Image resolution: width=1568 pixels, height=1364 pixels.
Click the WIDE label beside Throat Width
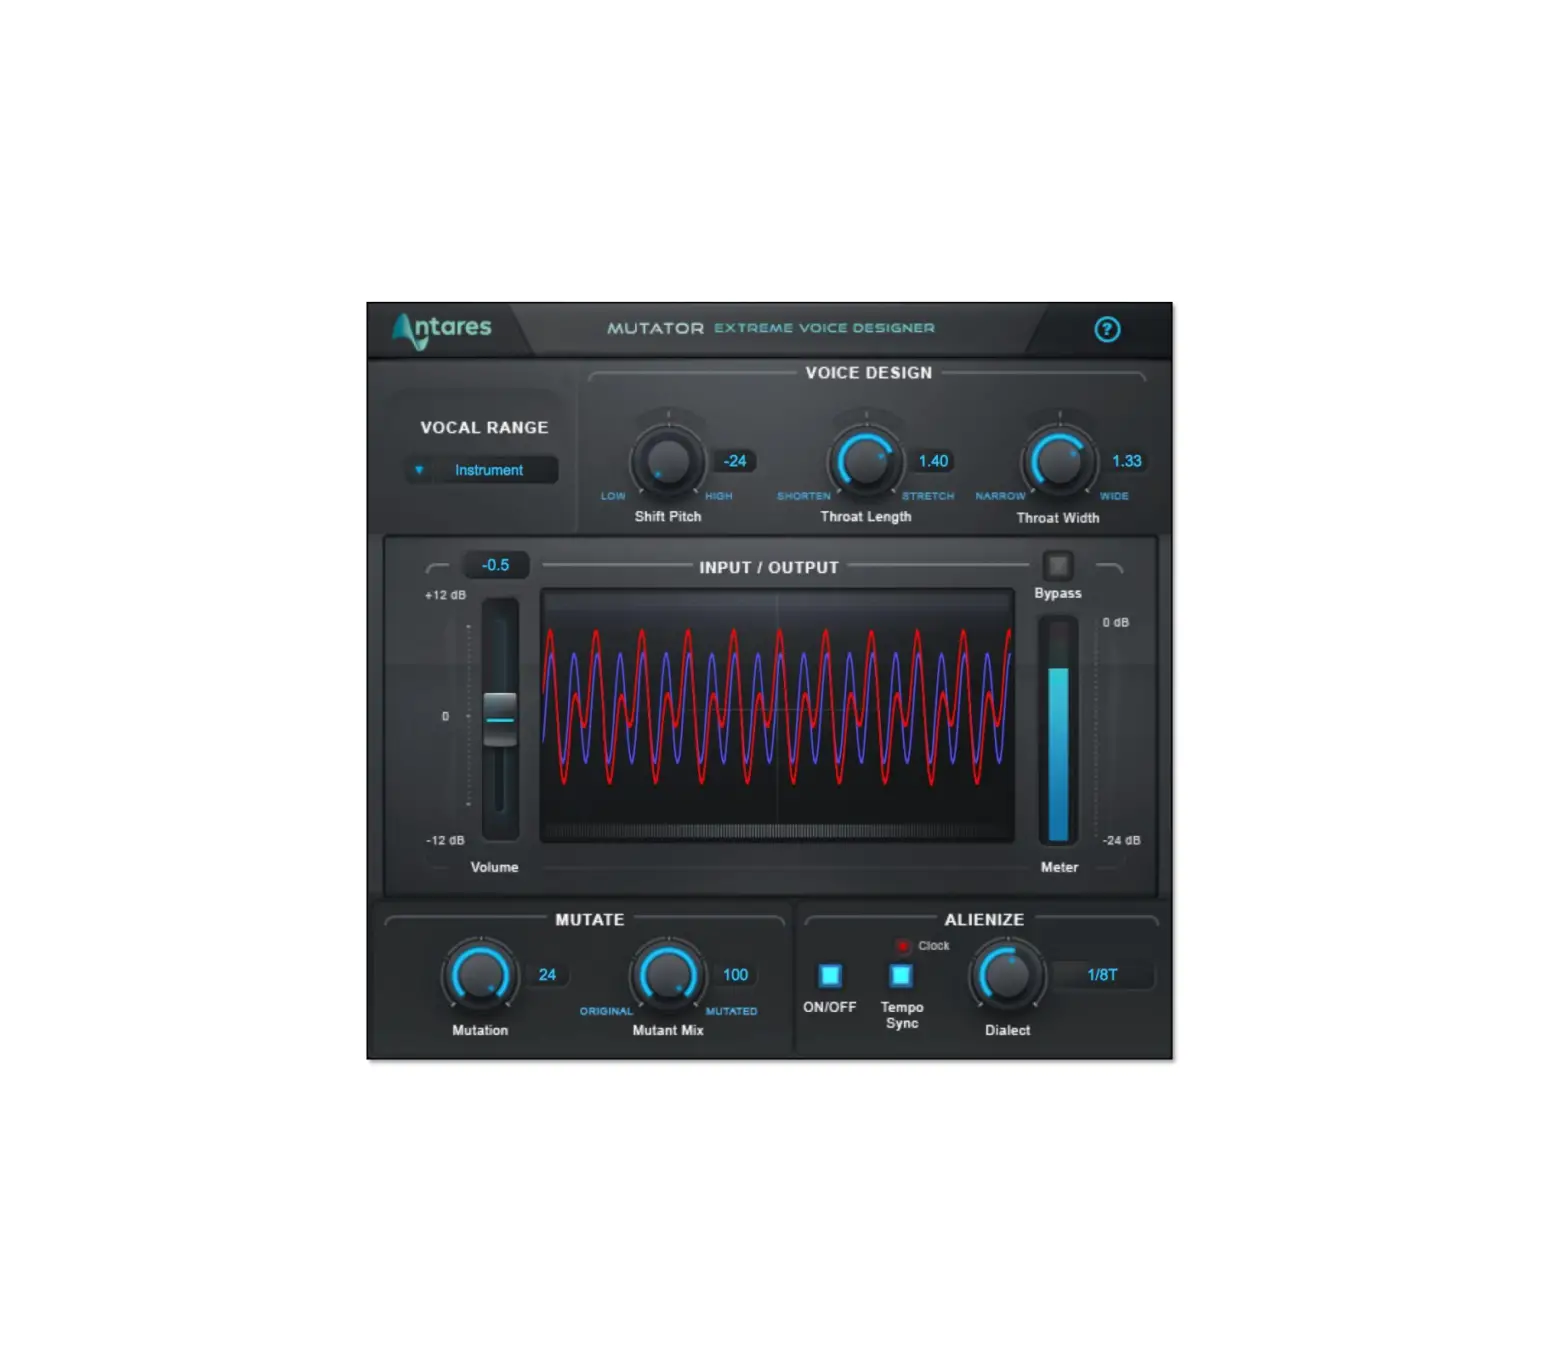click(1114, 496)
